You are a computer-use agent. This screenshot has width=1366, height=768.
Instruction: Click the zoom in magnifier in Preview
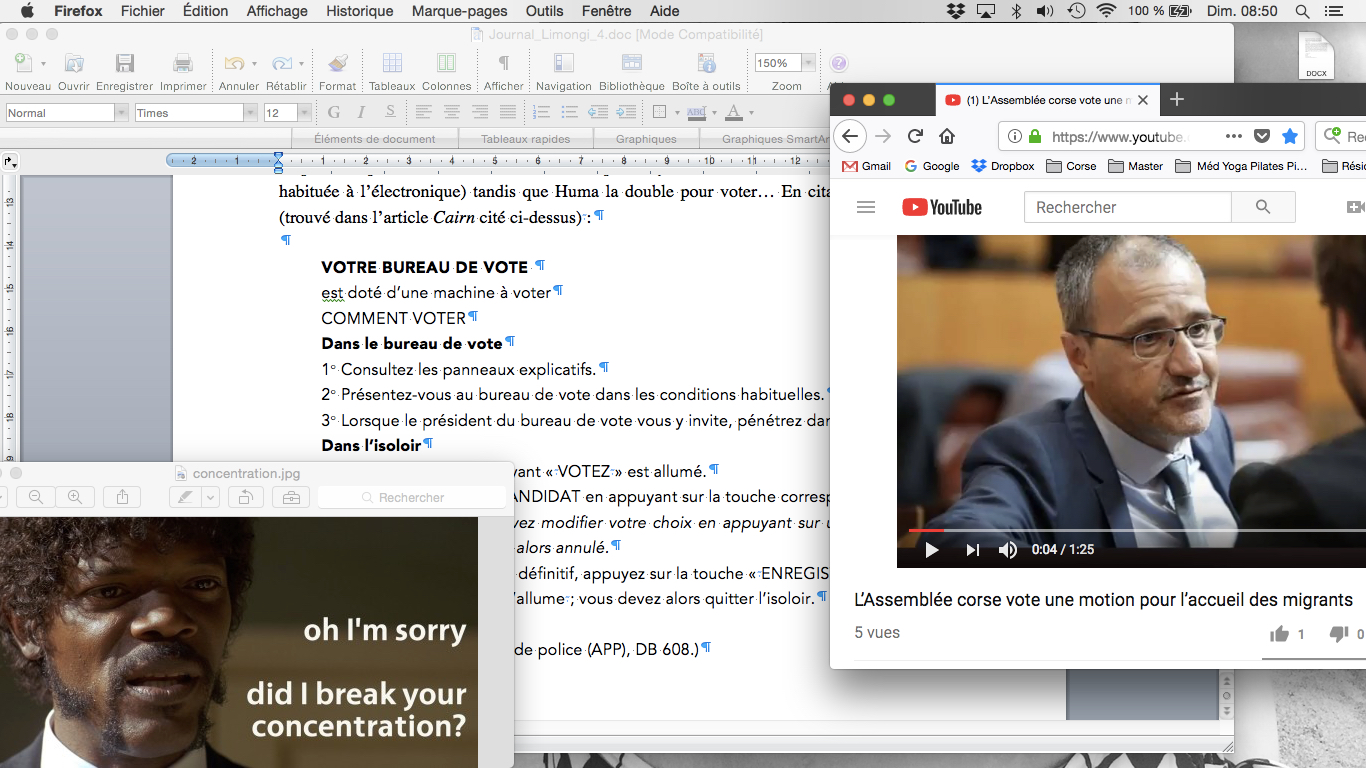click(75, 497)
